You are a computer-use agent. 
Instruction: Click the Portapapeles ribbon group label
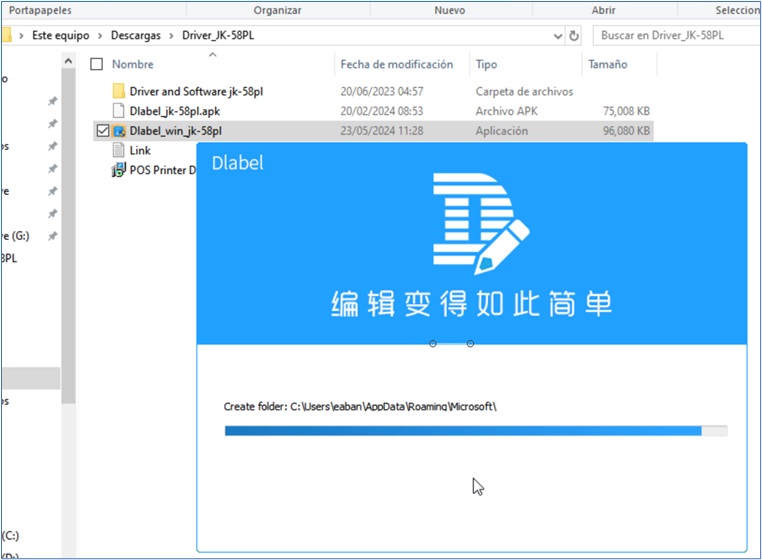coord(40,10)
